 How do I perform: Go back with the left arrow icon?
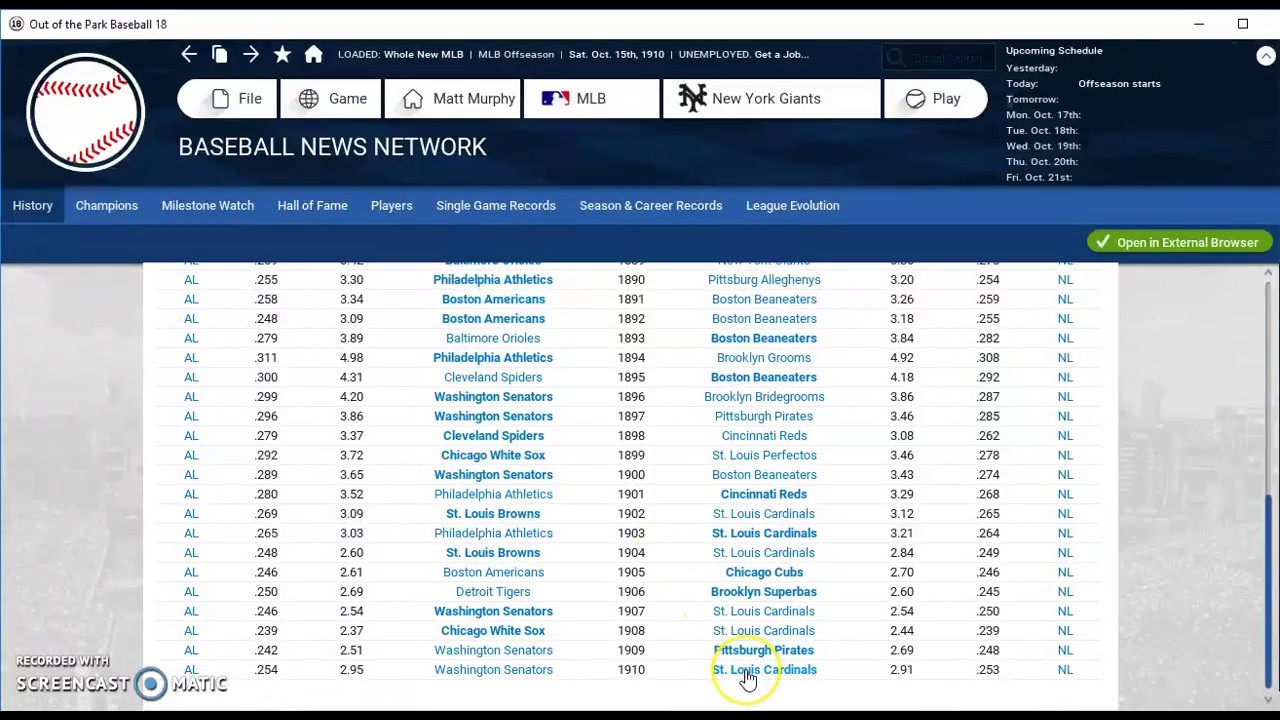click(188, 54)
